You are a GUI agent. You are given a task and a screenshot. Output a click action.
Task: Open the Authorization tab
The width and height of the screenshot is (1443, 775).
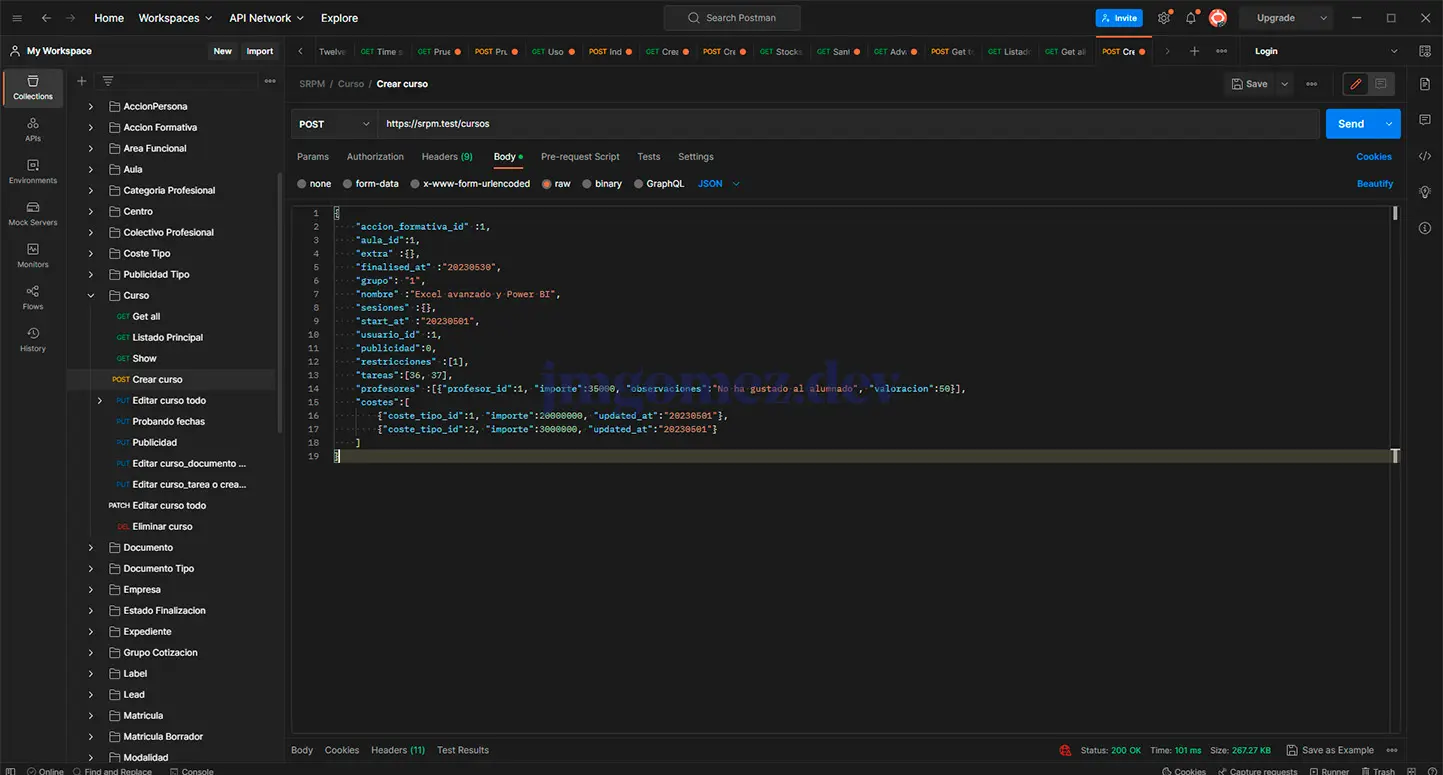pyautogui.click(x=375, y=157)
